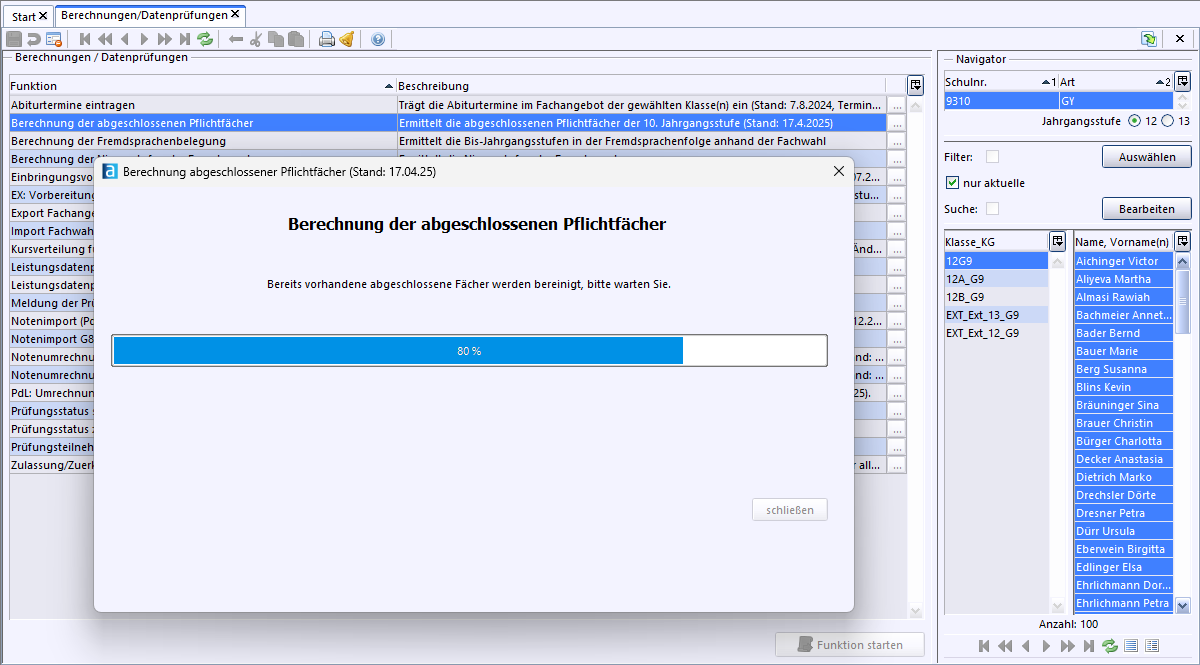Click the golden bell icon in toolbar
This screenshot has height=665, width=1200.
coord(346,39)
